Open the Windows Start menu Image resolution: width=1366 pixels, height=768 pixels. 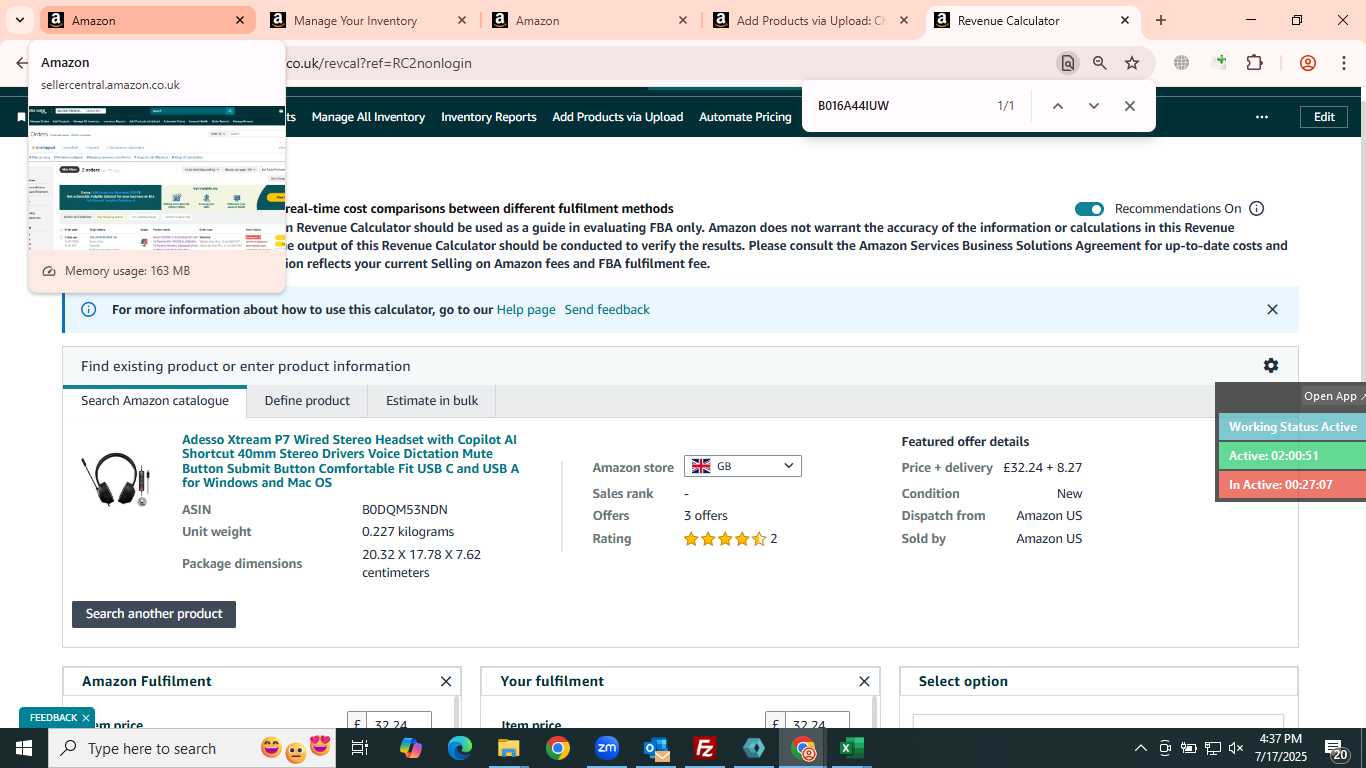[x=23, y=748]
